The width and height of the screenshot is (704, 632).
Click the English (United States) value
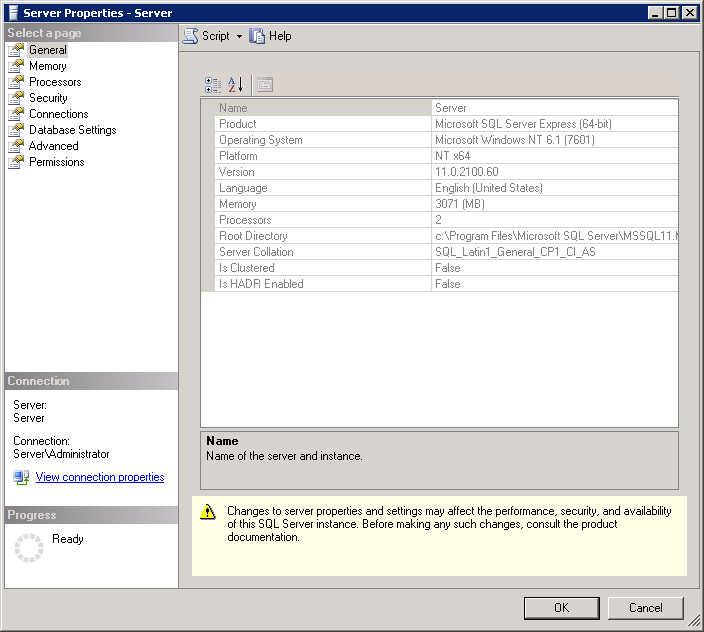pos(489,188)
